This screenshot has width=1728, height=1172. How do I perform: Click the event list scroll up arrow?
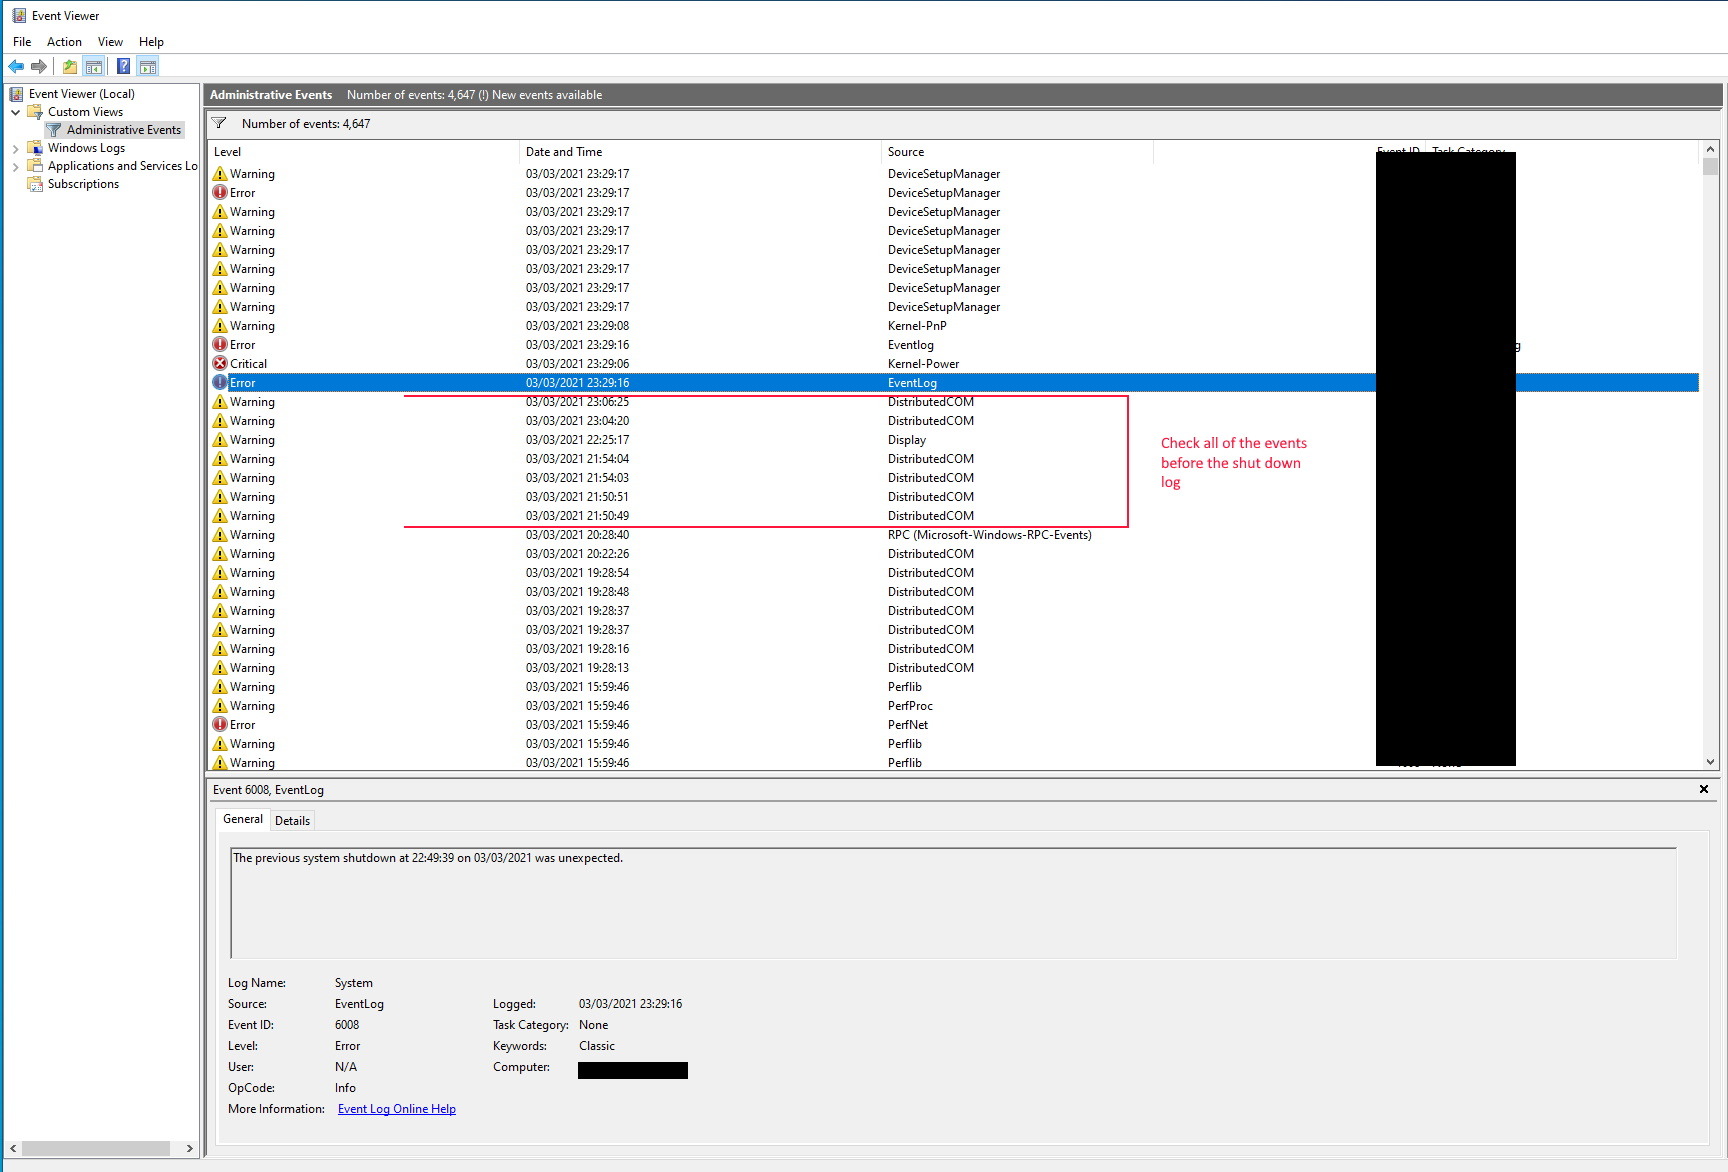pyautogui.click(x=1710, y=149)
